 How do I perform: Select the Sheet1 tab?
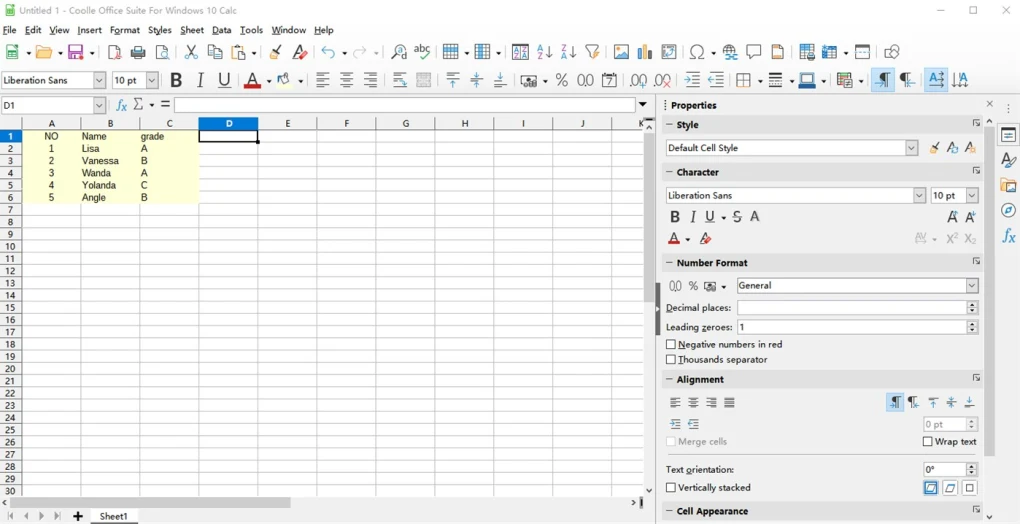[x=113, y=516]
